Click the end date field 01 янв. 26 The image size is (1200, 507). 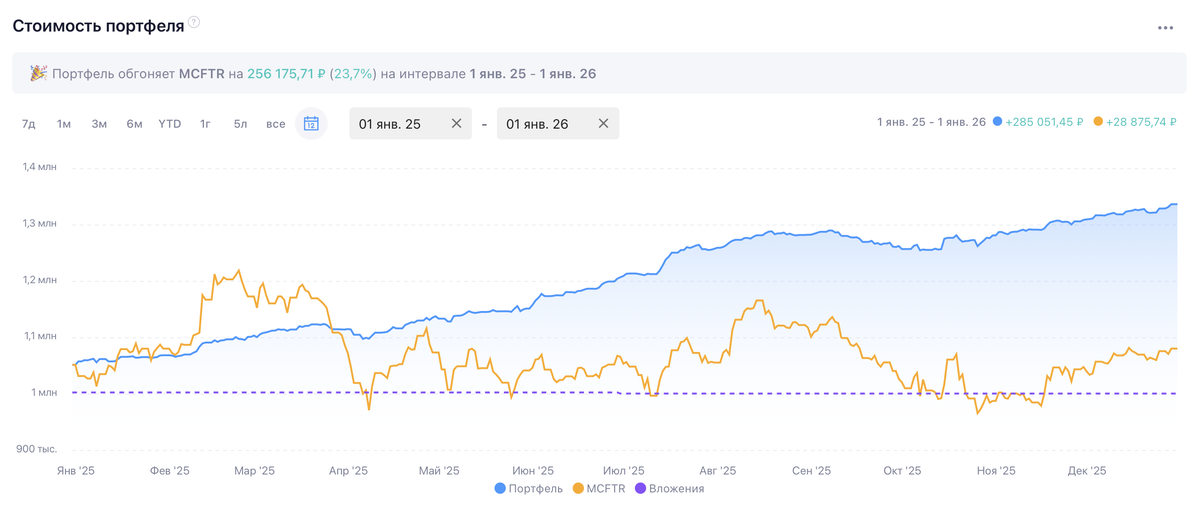pos(539,124)
